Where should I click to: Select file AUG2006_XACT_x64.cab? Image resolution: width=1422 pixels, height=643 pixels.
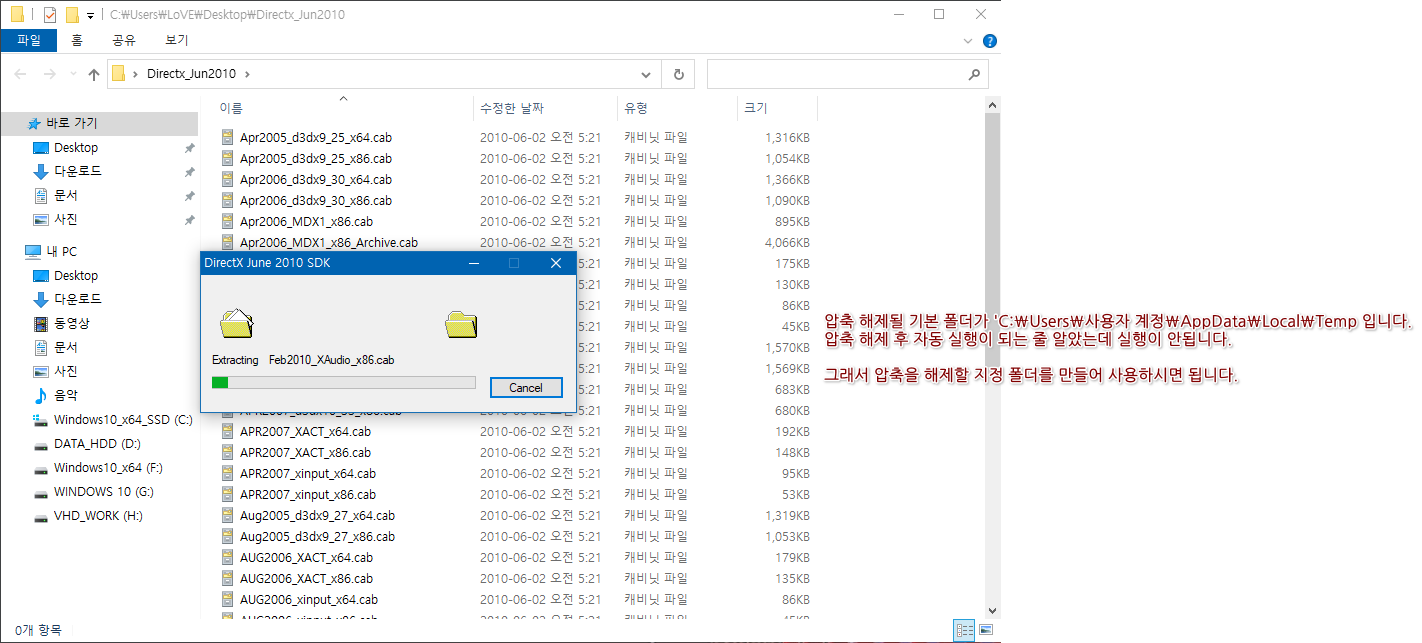[306, 557]
